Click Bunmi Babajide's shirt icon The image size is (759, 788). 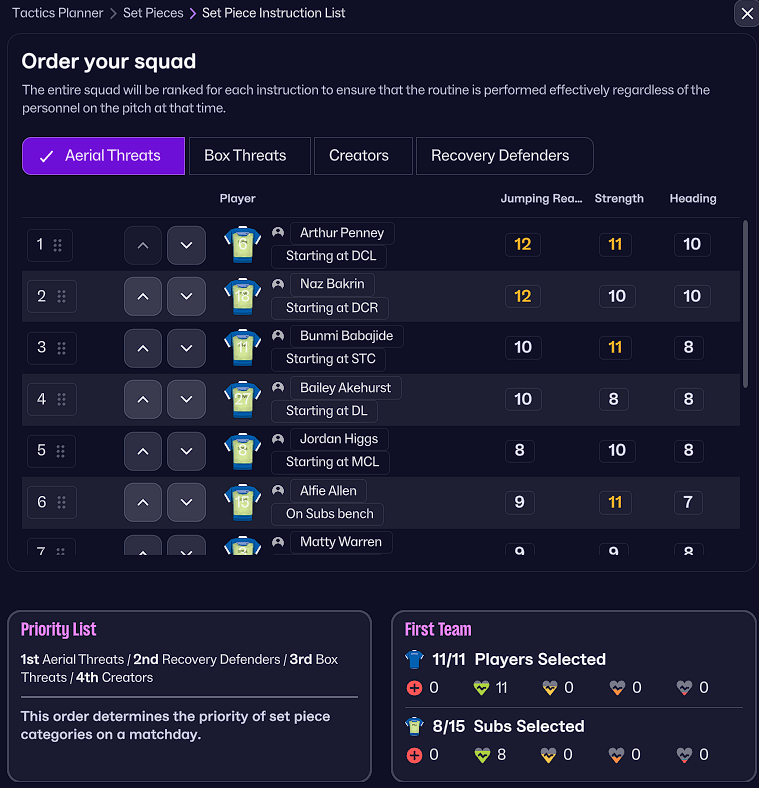point(242,347)
